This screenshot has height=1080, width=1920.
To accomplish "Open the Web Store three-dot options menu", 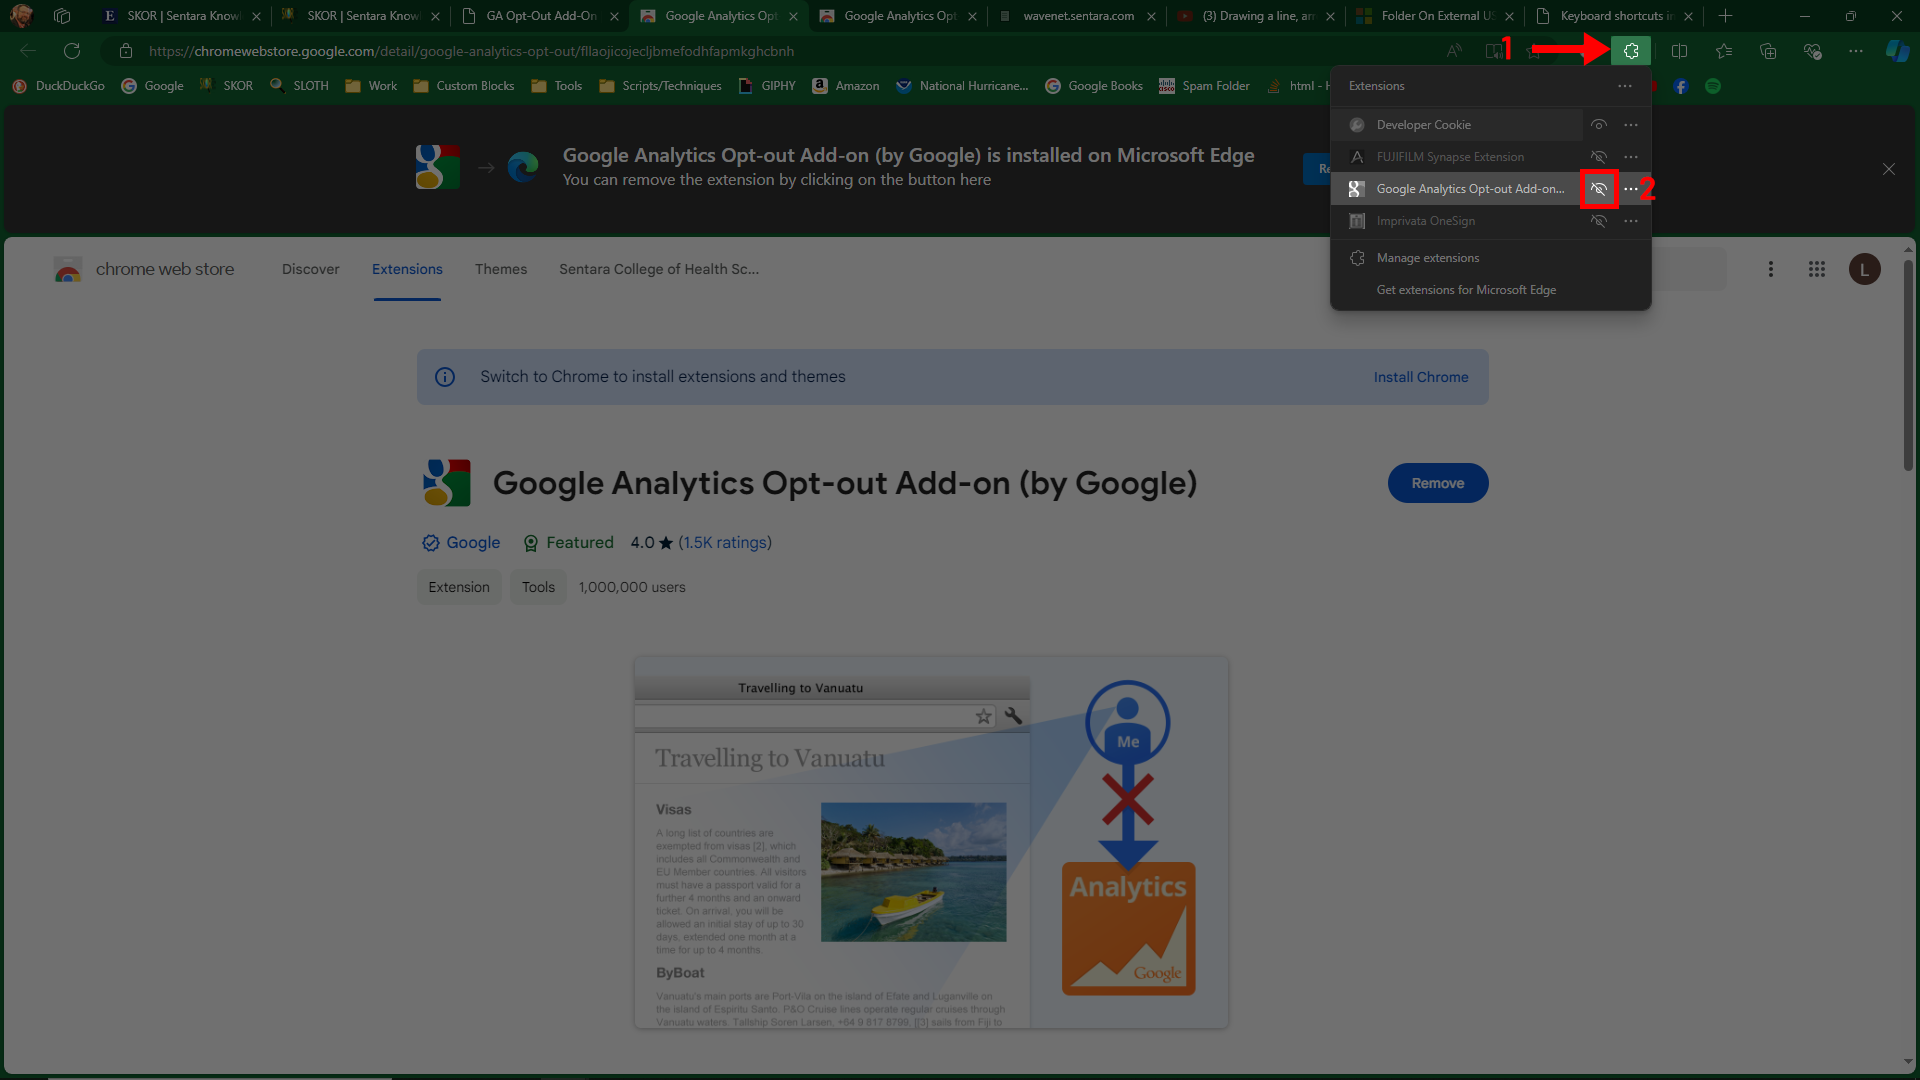I will click(x=1771, y=269).
